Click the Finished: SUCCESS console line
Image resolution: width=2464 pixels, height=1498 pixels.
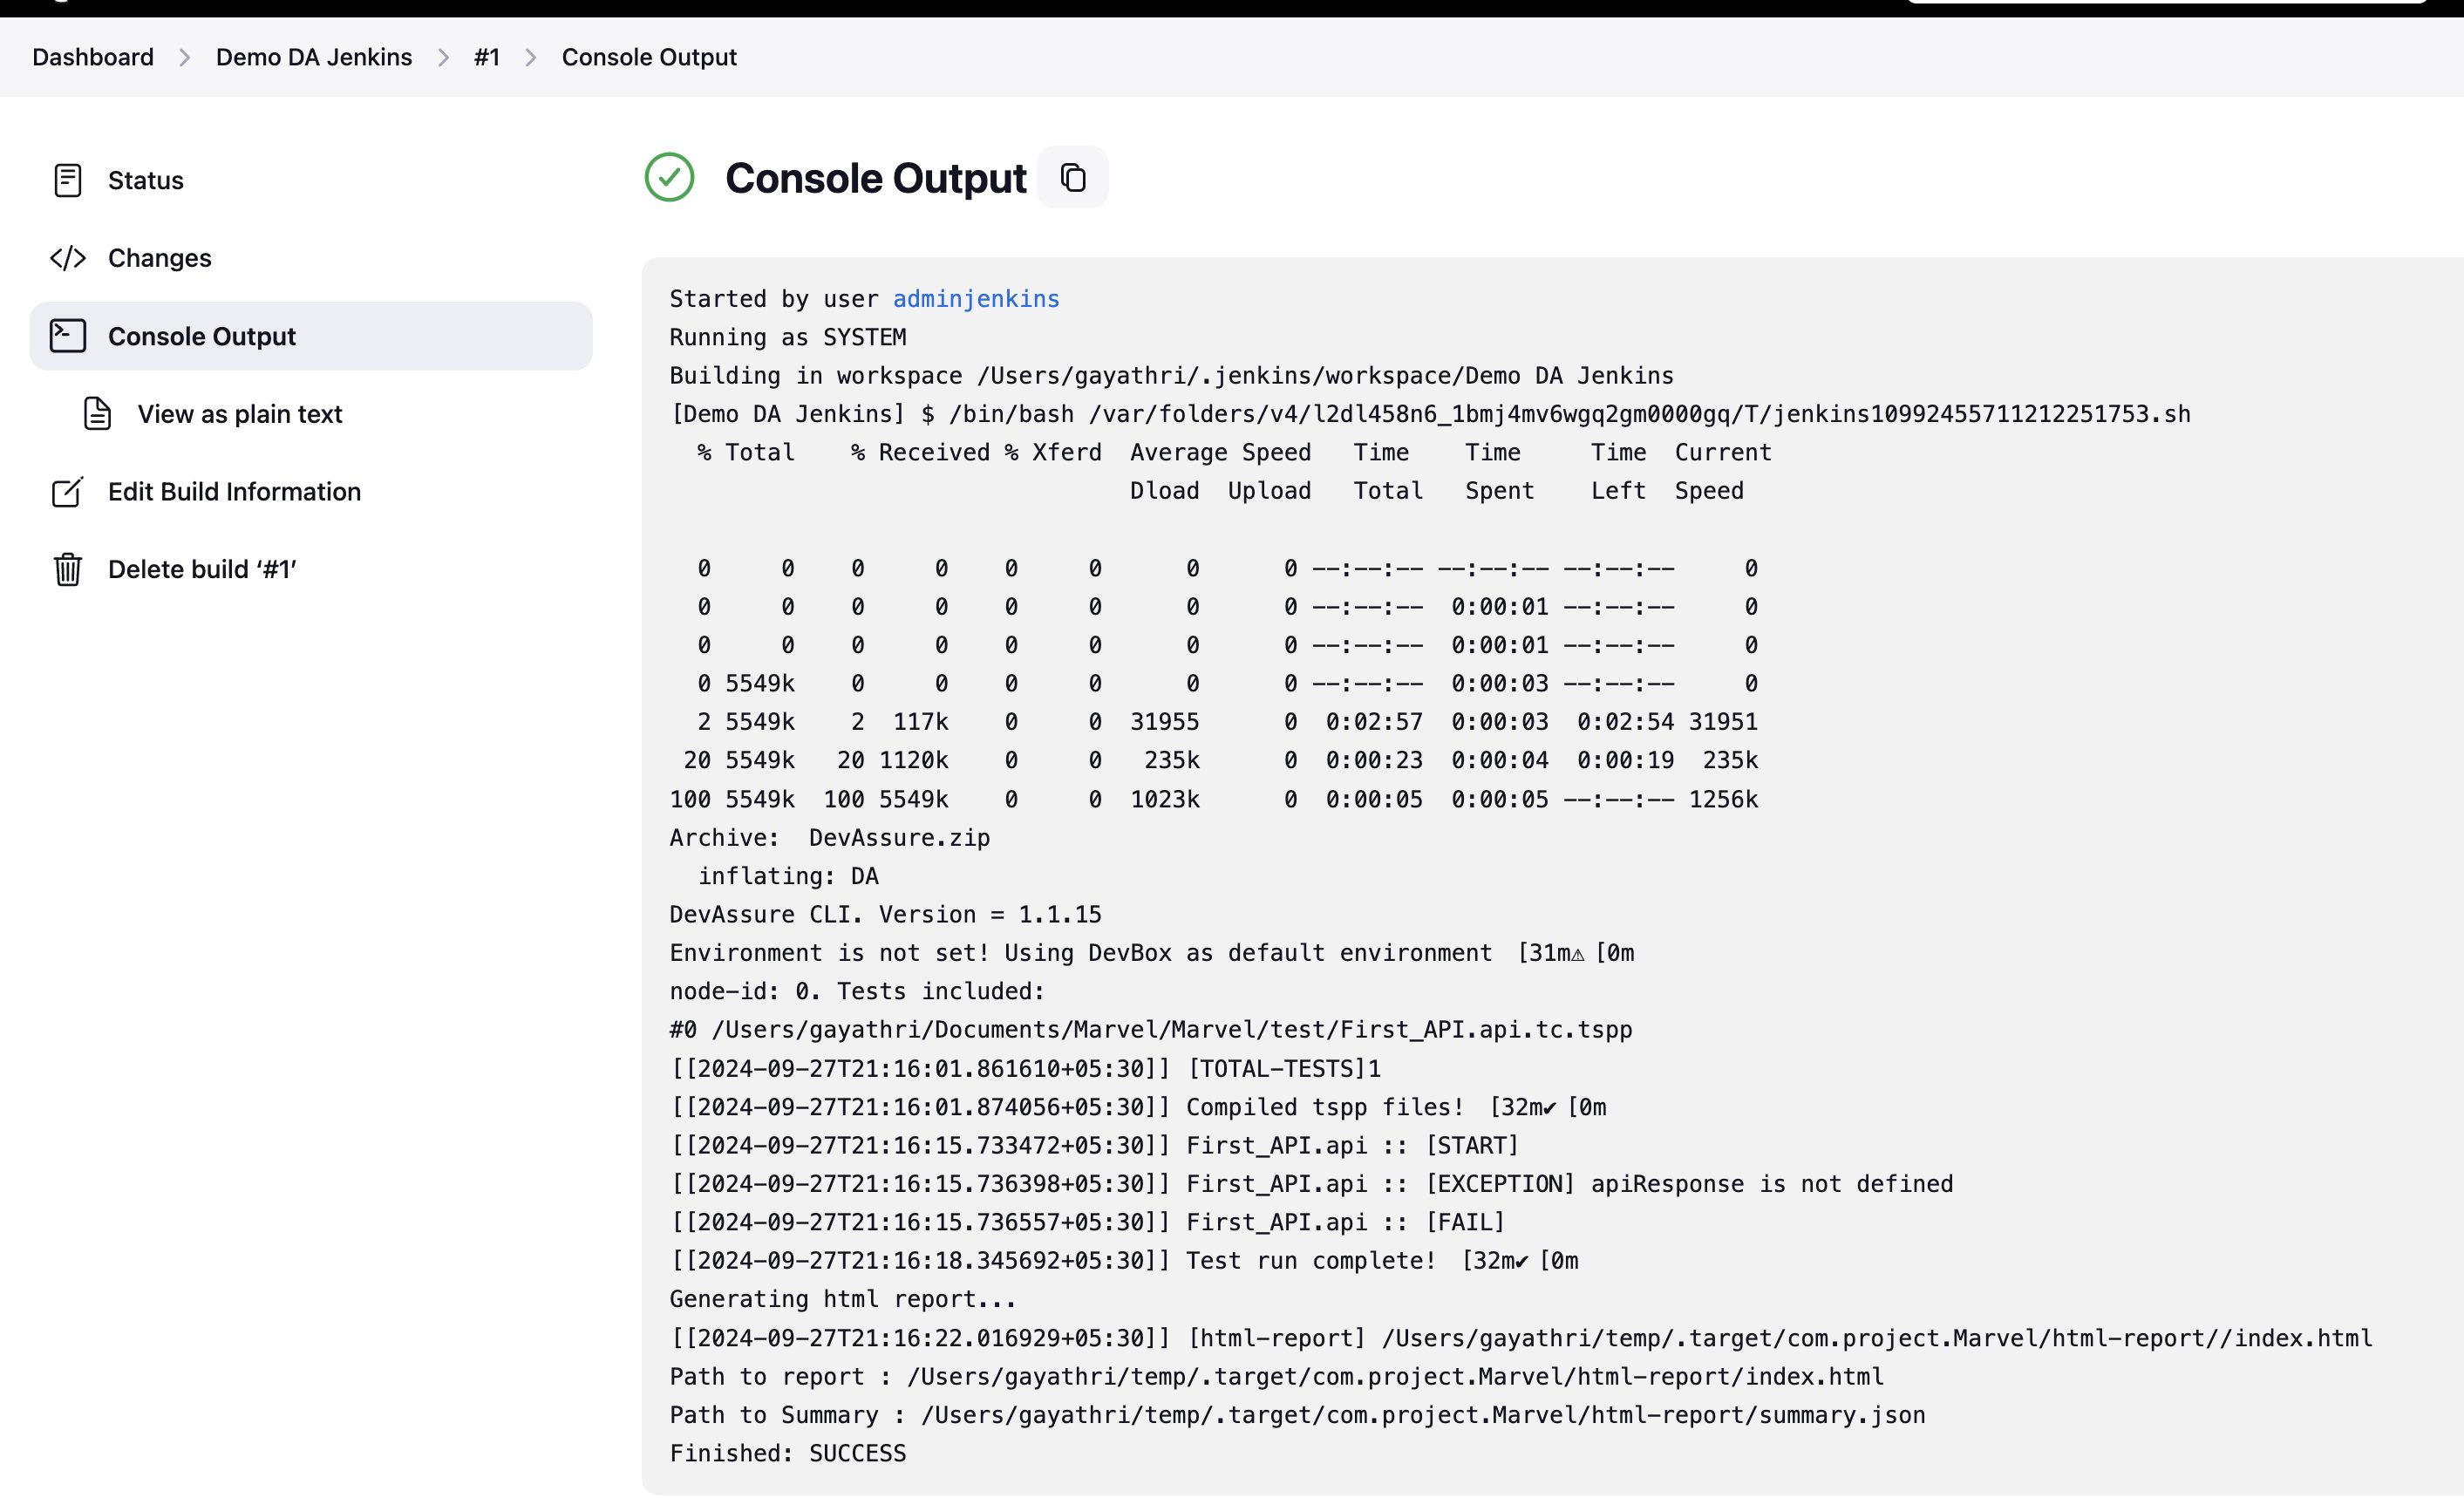pyautogui.click(x=787, y=1453)
